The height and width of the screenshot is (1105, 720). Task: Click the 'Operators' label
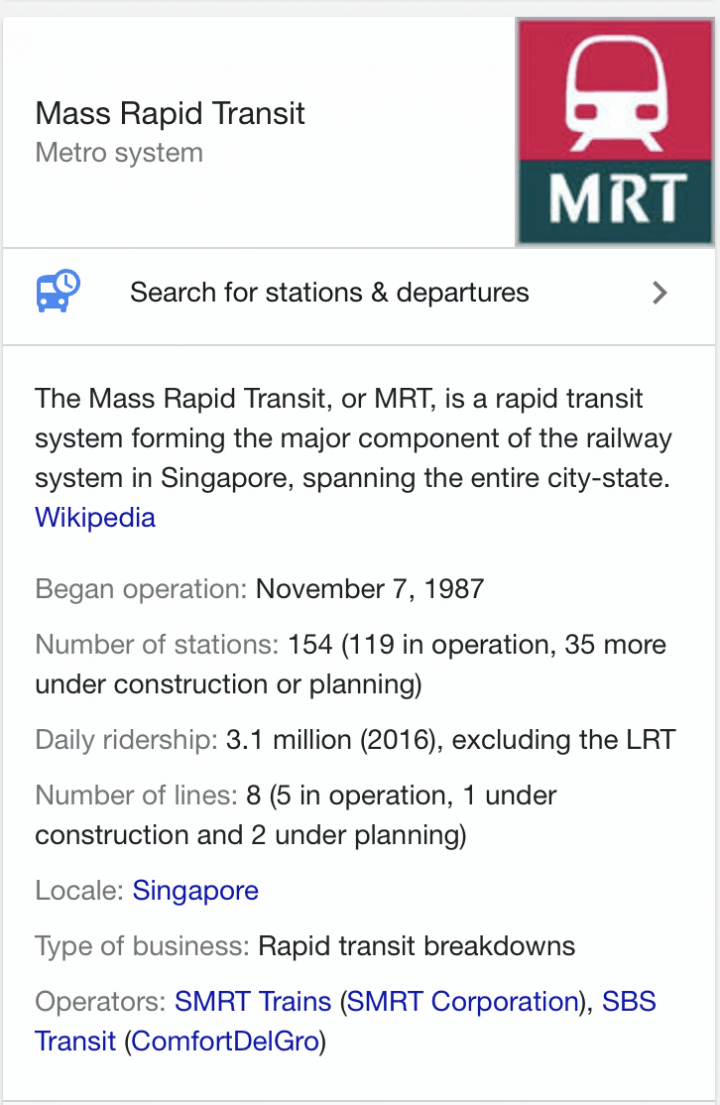tap(101, 1001)
